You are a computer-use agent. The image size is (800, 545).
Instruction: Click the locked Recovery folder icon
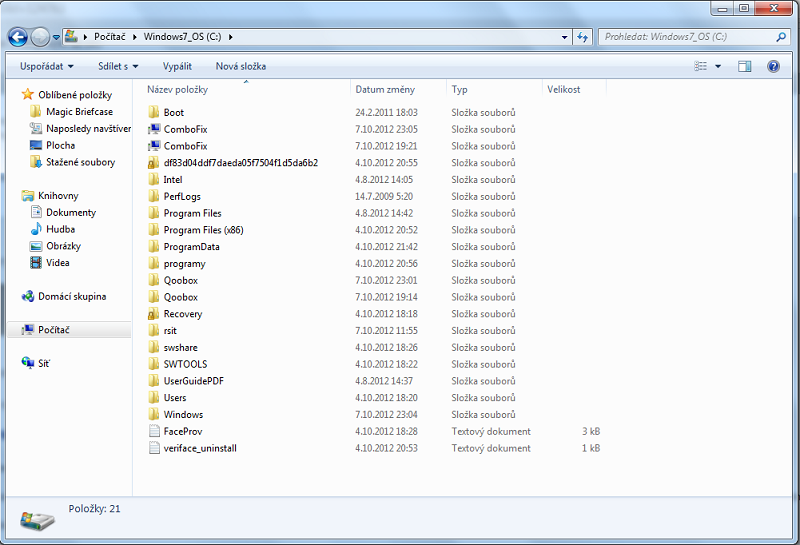pos(153,314)
